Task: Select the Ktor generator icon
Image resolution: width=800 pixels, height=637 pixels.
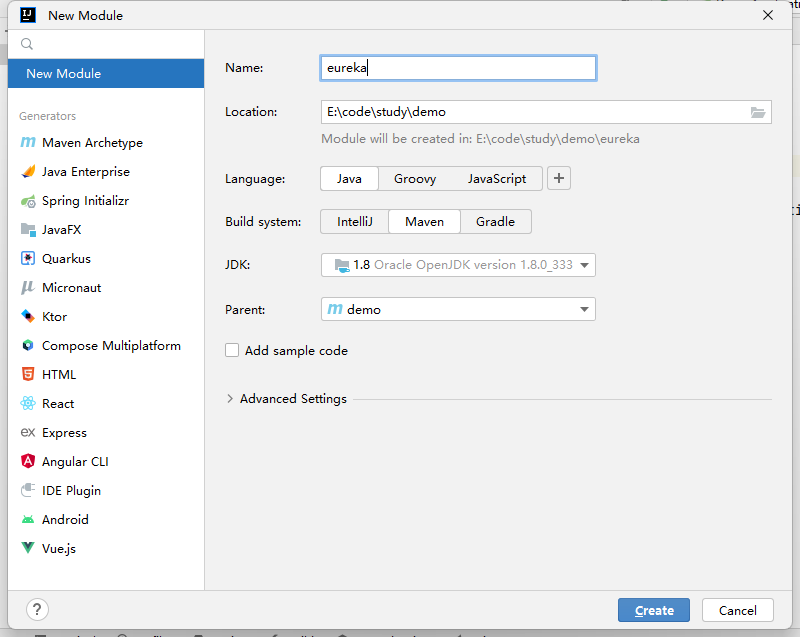Action: click(x=28, y=317)
